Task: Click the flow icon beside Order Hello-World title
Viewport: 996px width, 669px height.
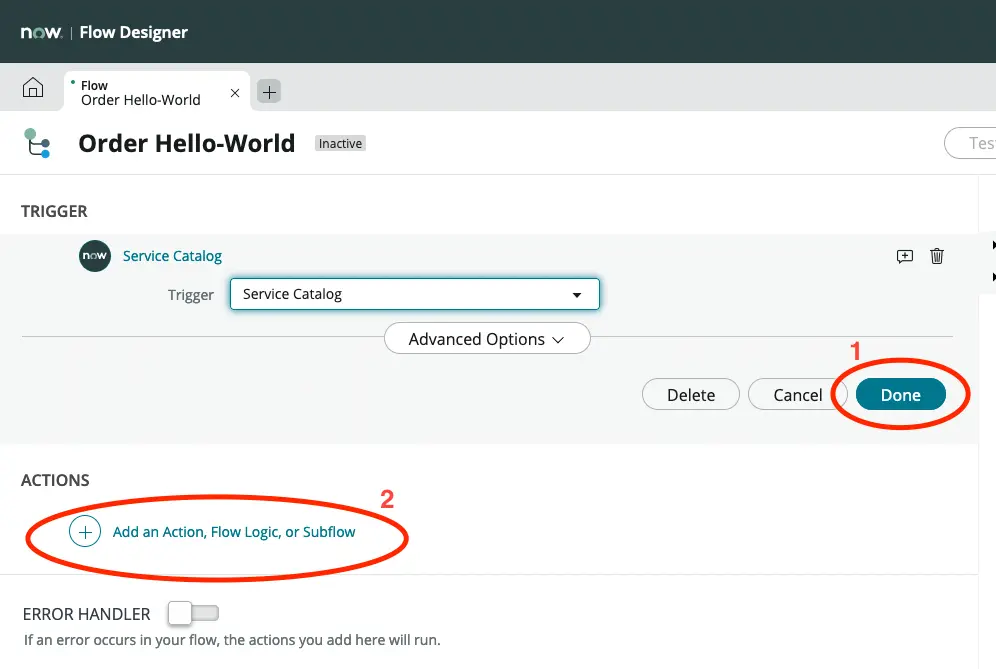Action: pos(37,144)
